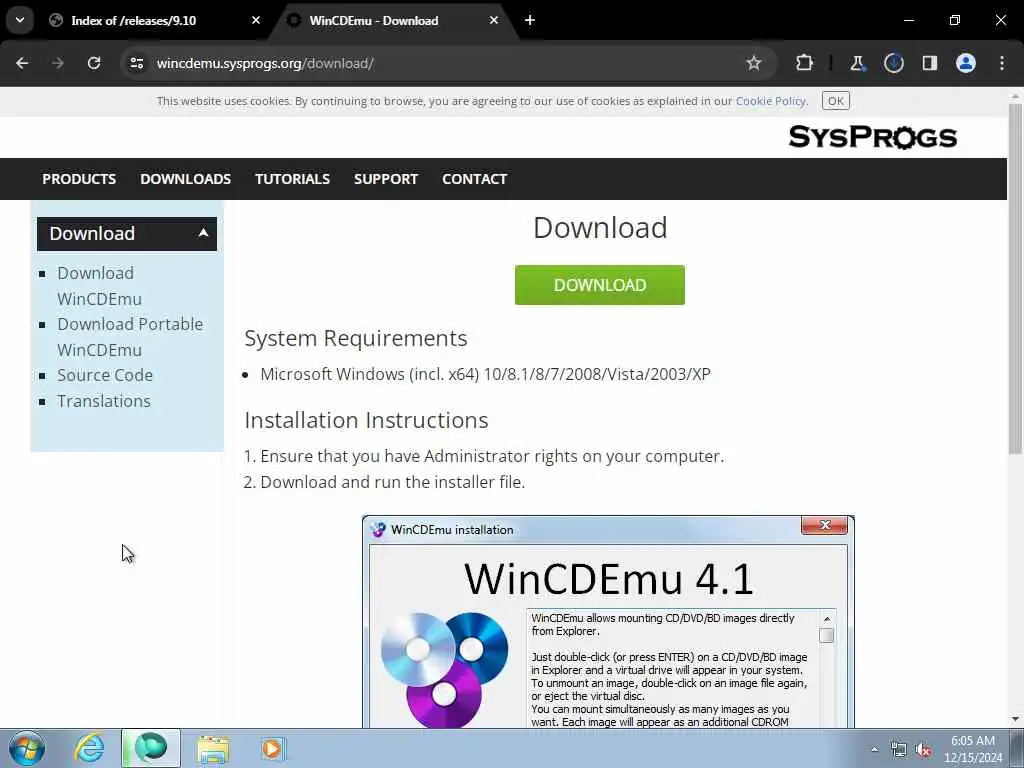Click the active browser taskbar icon
Screen dimensions: 1024x768
click(150, 748)
